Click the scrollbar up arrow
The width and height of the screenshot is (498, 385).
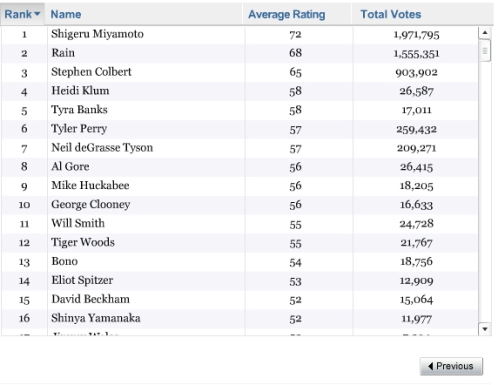pos(485,33)
